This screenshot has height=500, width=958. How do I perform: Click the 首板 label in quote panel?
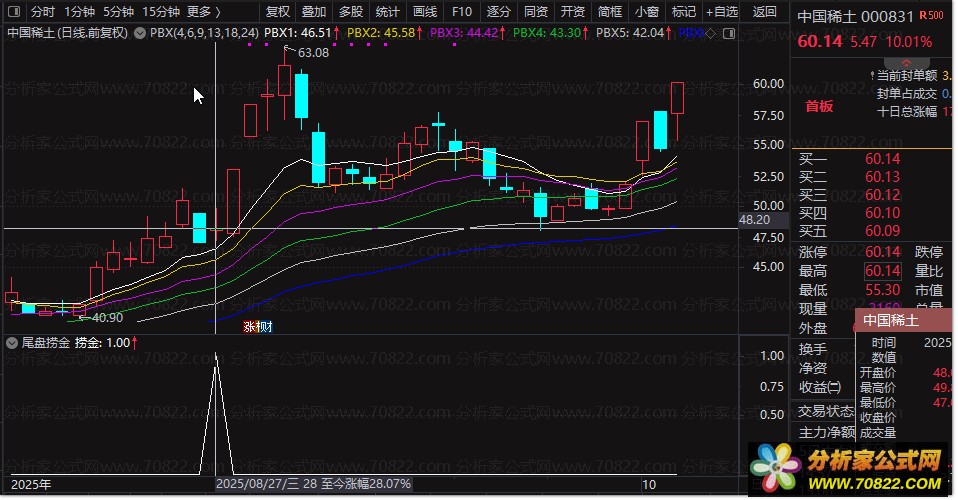pos(818,107)
